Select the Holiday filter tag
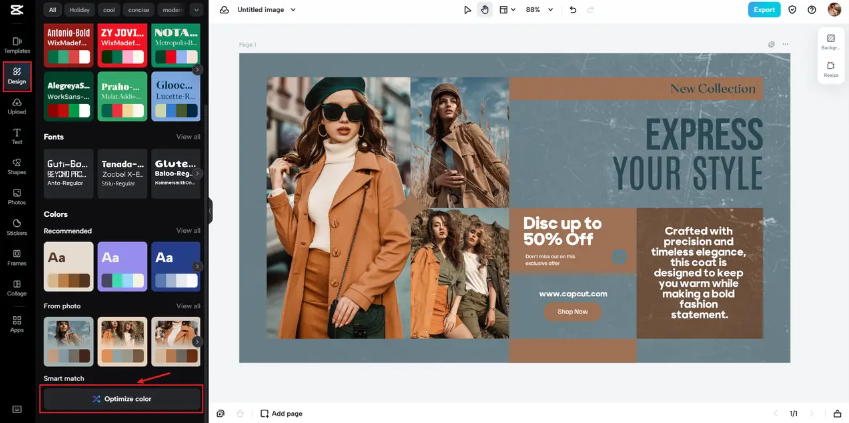Image resolution: width=849 pixels, height=423 pixels. point(79,10)
